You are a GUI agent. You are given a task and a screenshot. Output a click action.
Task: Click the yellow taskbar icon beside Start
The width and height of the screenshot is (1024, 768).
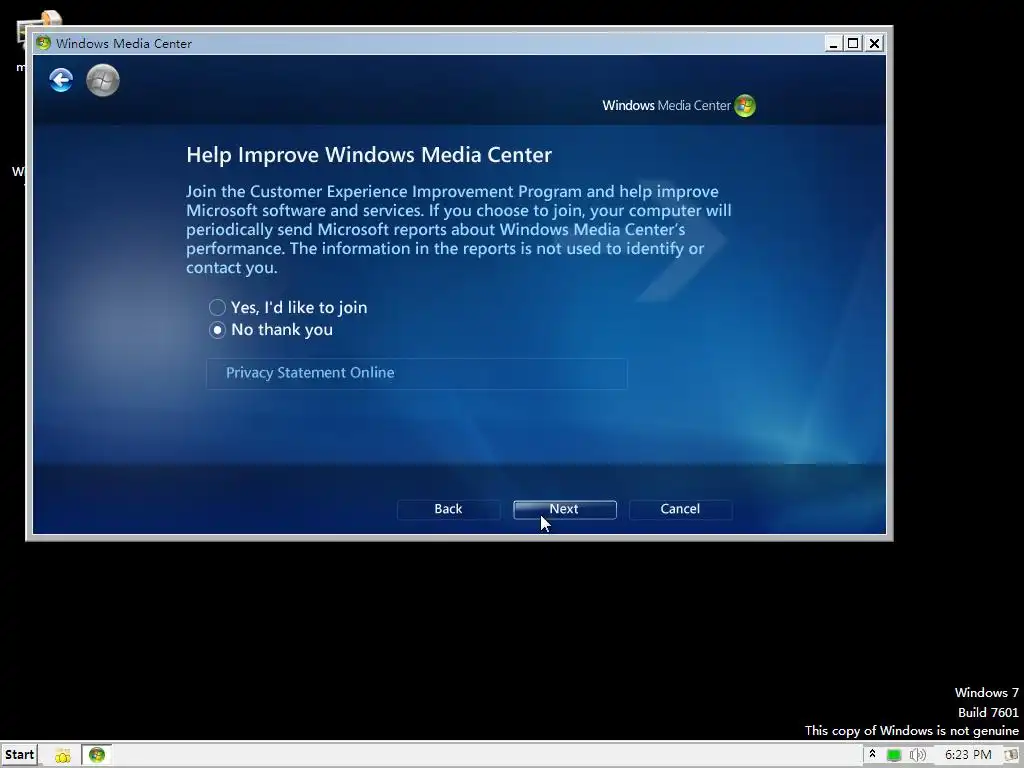[x=63, y=756]
